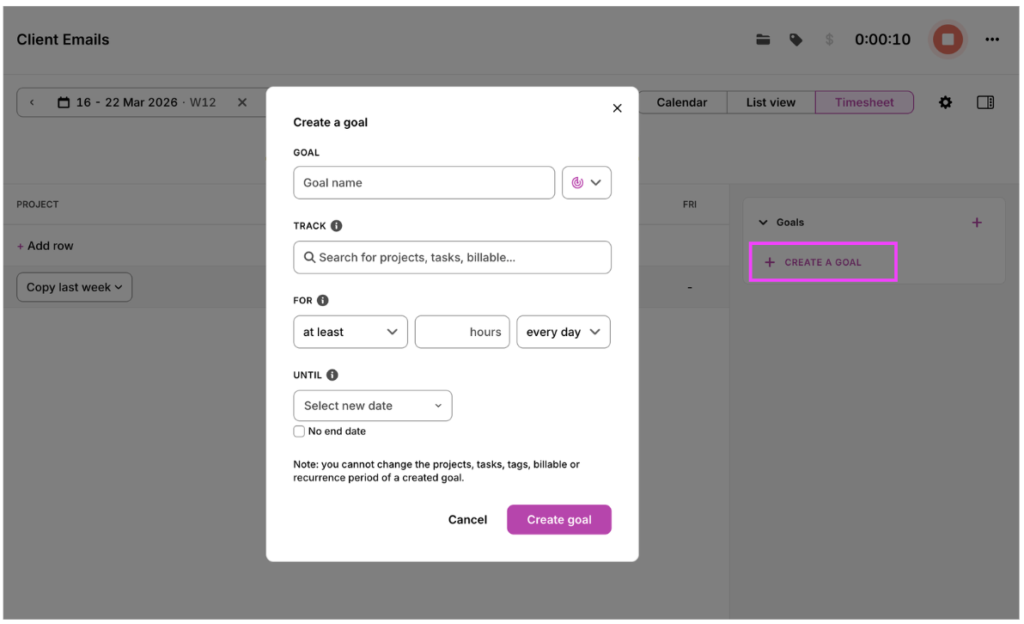This screenshot has width=1024, height=624.
Task: Click the plus icon beside Goals
Action: point(977,223)
